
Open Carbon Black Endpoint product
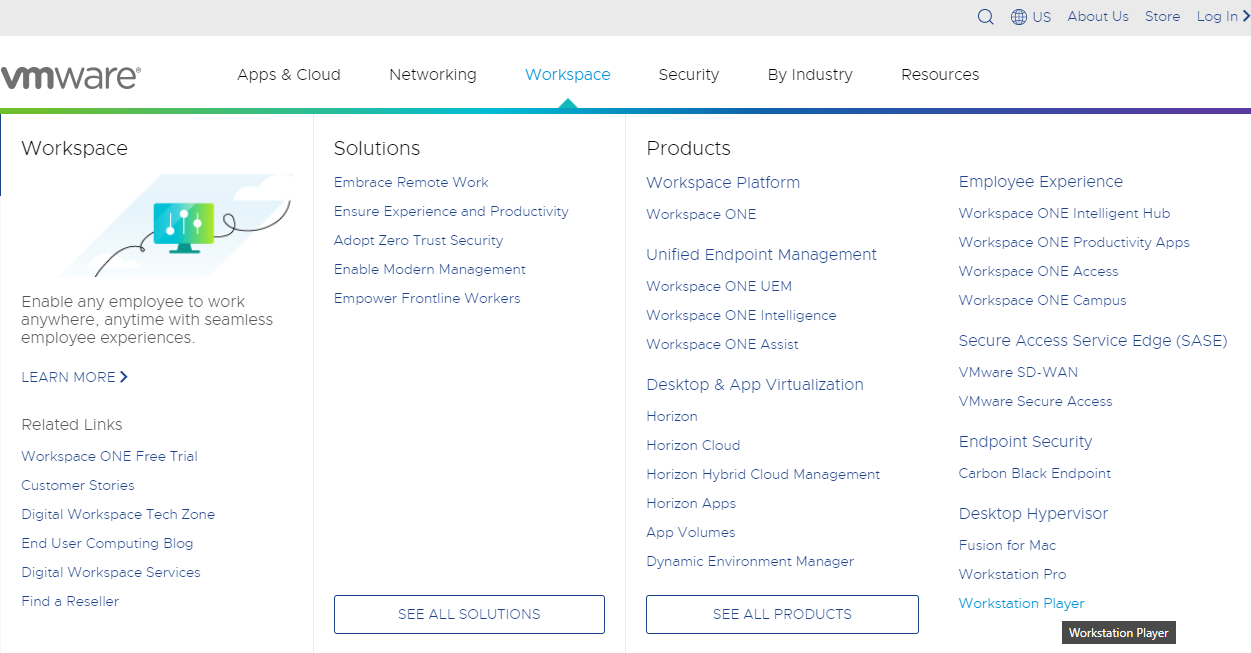(x=1035, y=473)
